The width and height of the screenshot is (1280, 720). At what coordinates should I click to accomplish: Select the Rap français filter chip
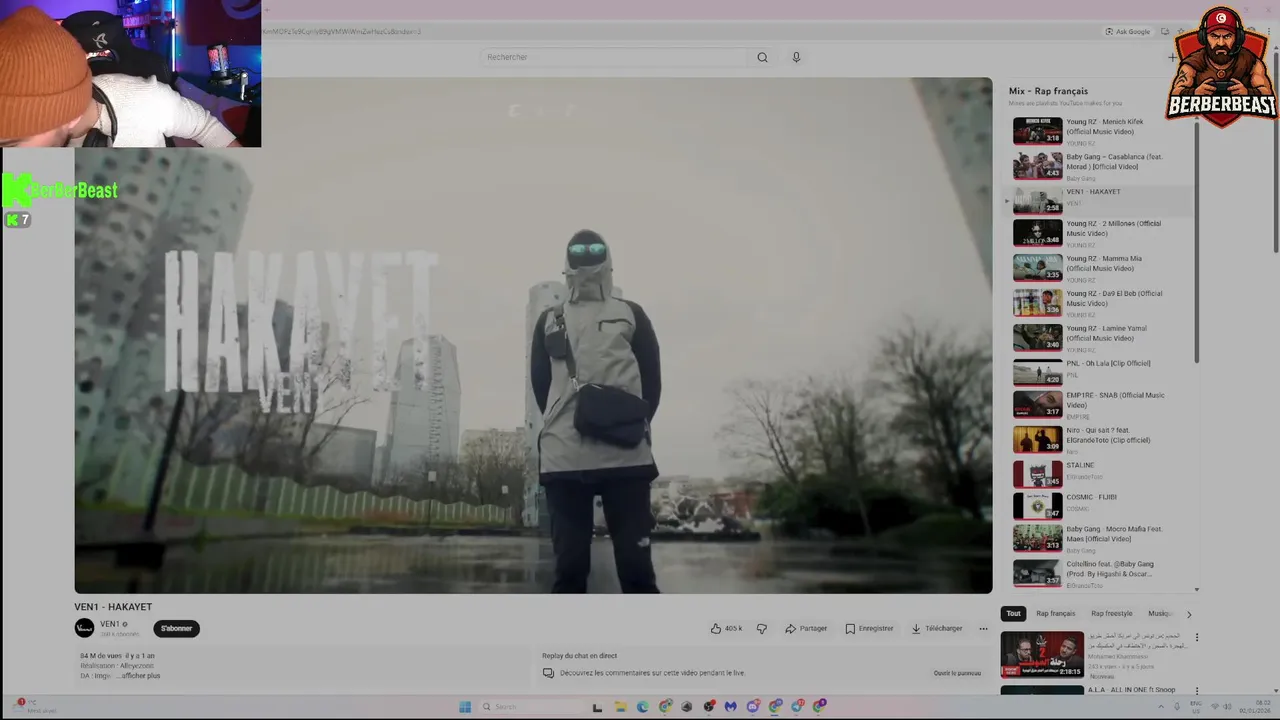pyautogui.click(x=1055, y=613)
